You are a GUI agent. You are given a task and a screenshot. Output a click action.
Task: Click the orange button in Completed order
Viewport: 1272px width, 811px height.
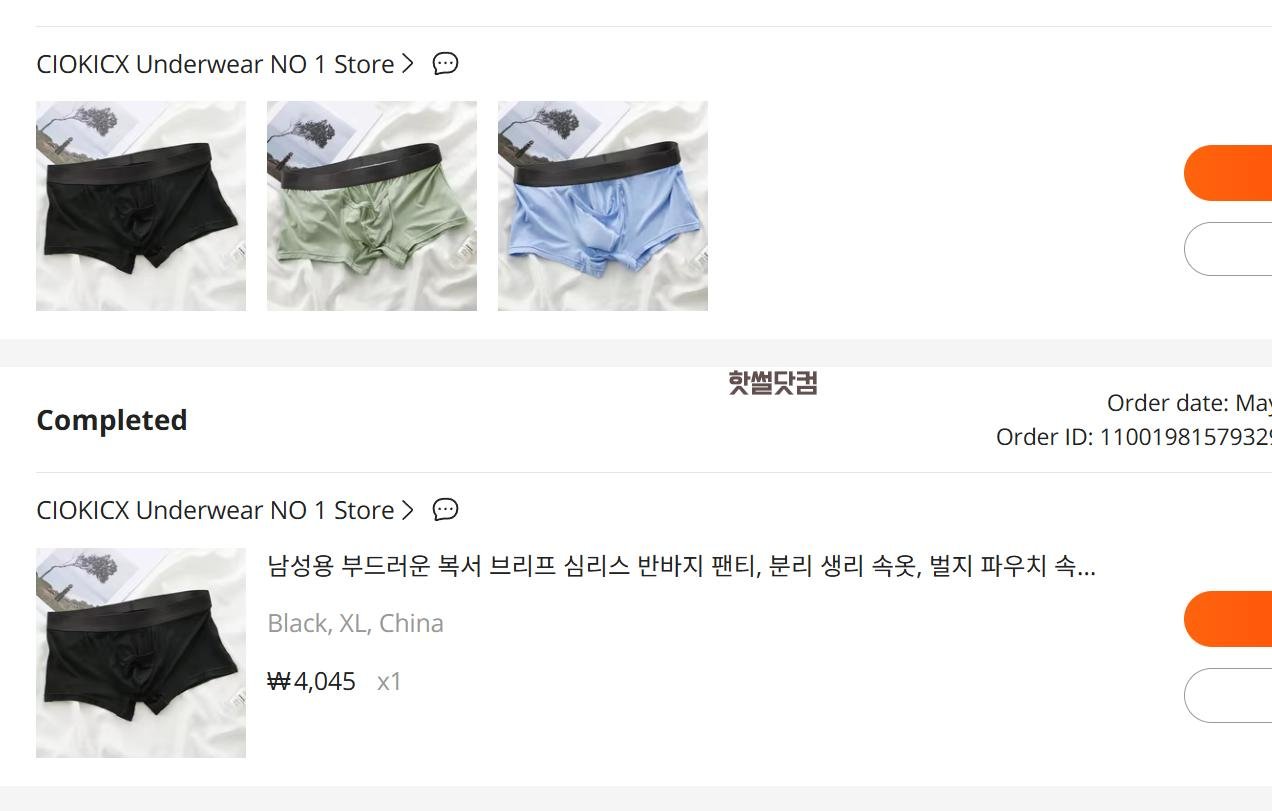pos(1228,619)
